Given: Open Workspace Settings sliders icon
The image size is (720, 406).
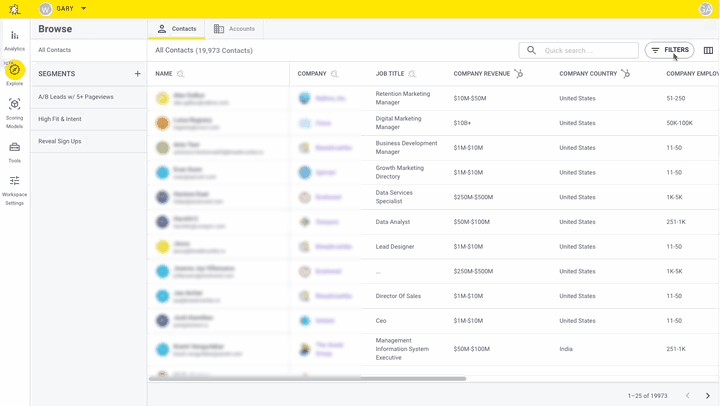Looking at the screenshot, I should pyautogui.click(x=15, y=180).
